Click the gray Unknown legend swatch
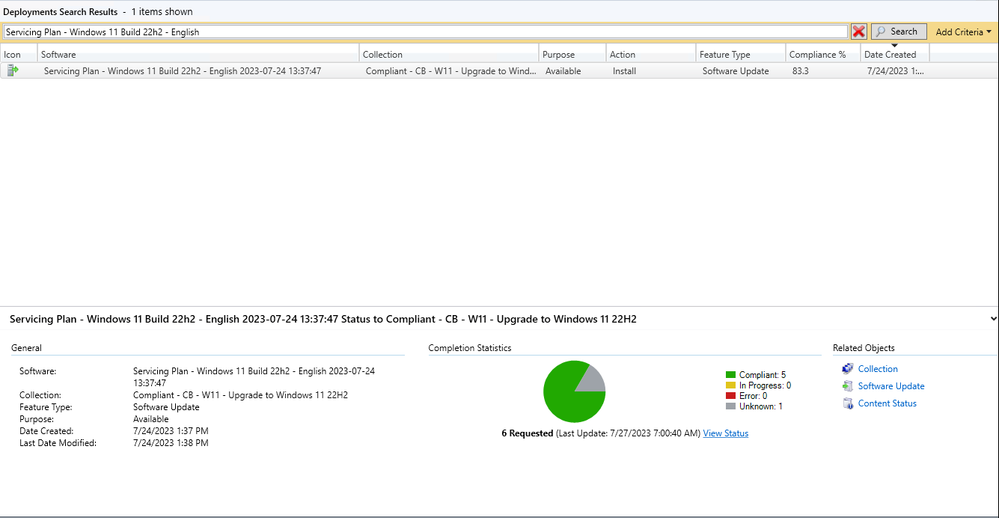Image resolution: width=999 pixels, height=518 pixels. 731,406
